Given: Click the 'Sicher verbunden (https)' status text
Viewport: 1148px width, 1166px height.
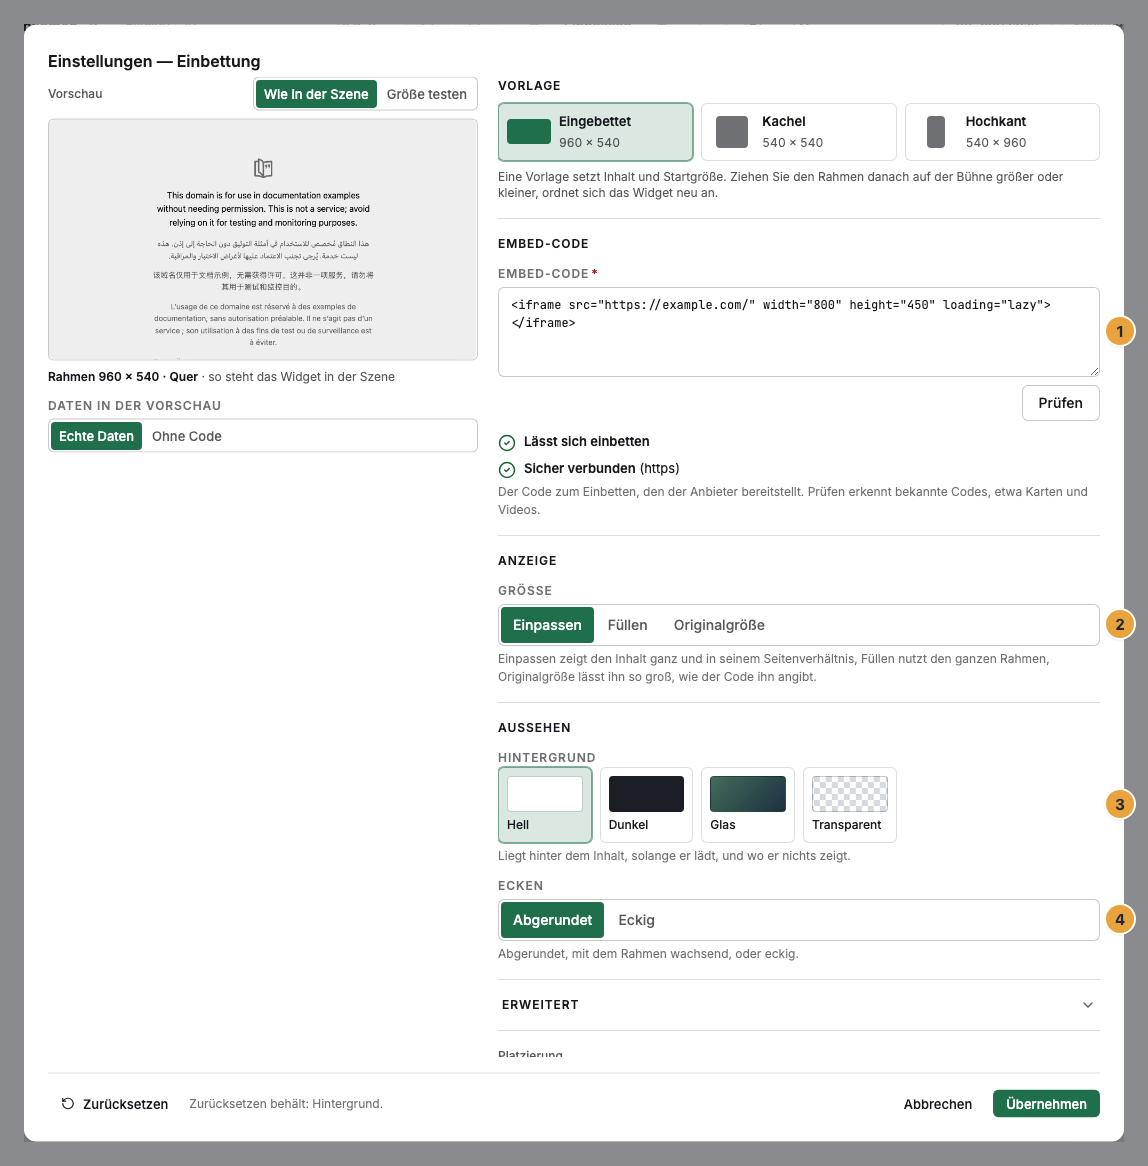Looking at the screenshot, I should click(602, 468).
